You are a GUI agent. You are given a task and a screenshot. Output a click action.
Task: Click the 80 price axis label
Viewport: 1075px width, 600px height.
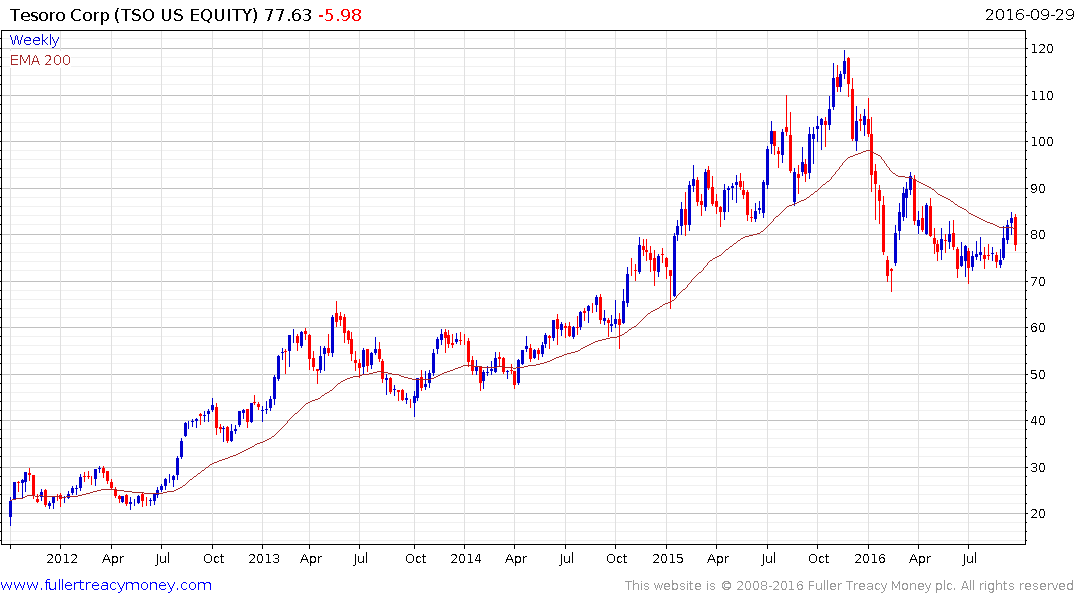(1038, 235)
